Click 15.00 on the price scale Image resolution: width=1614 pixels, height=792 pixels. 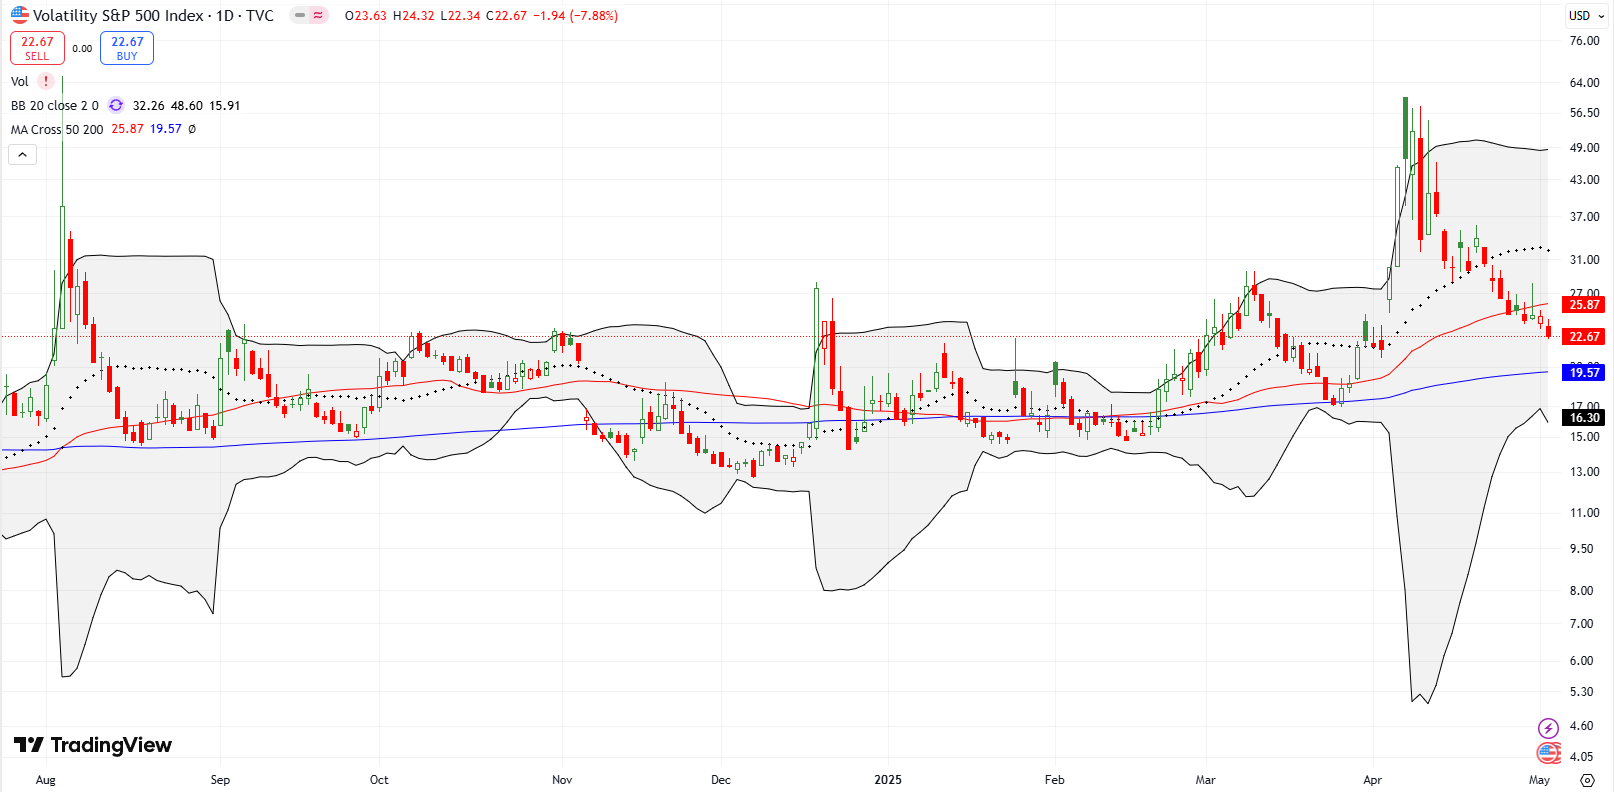(1584, 437)
